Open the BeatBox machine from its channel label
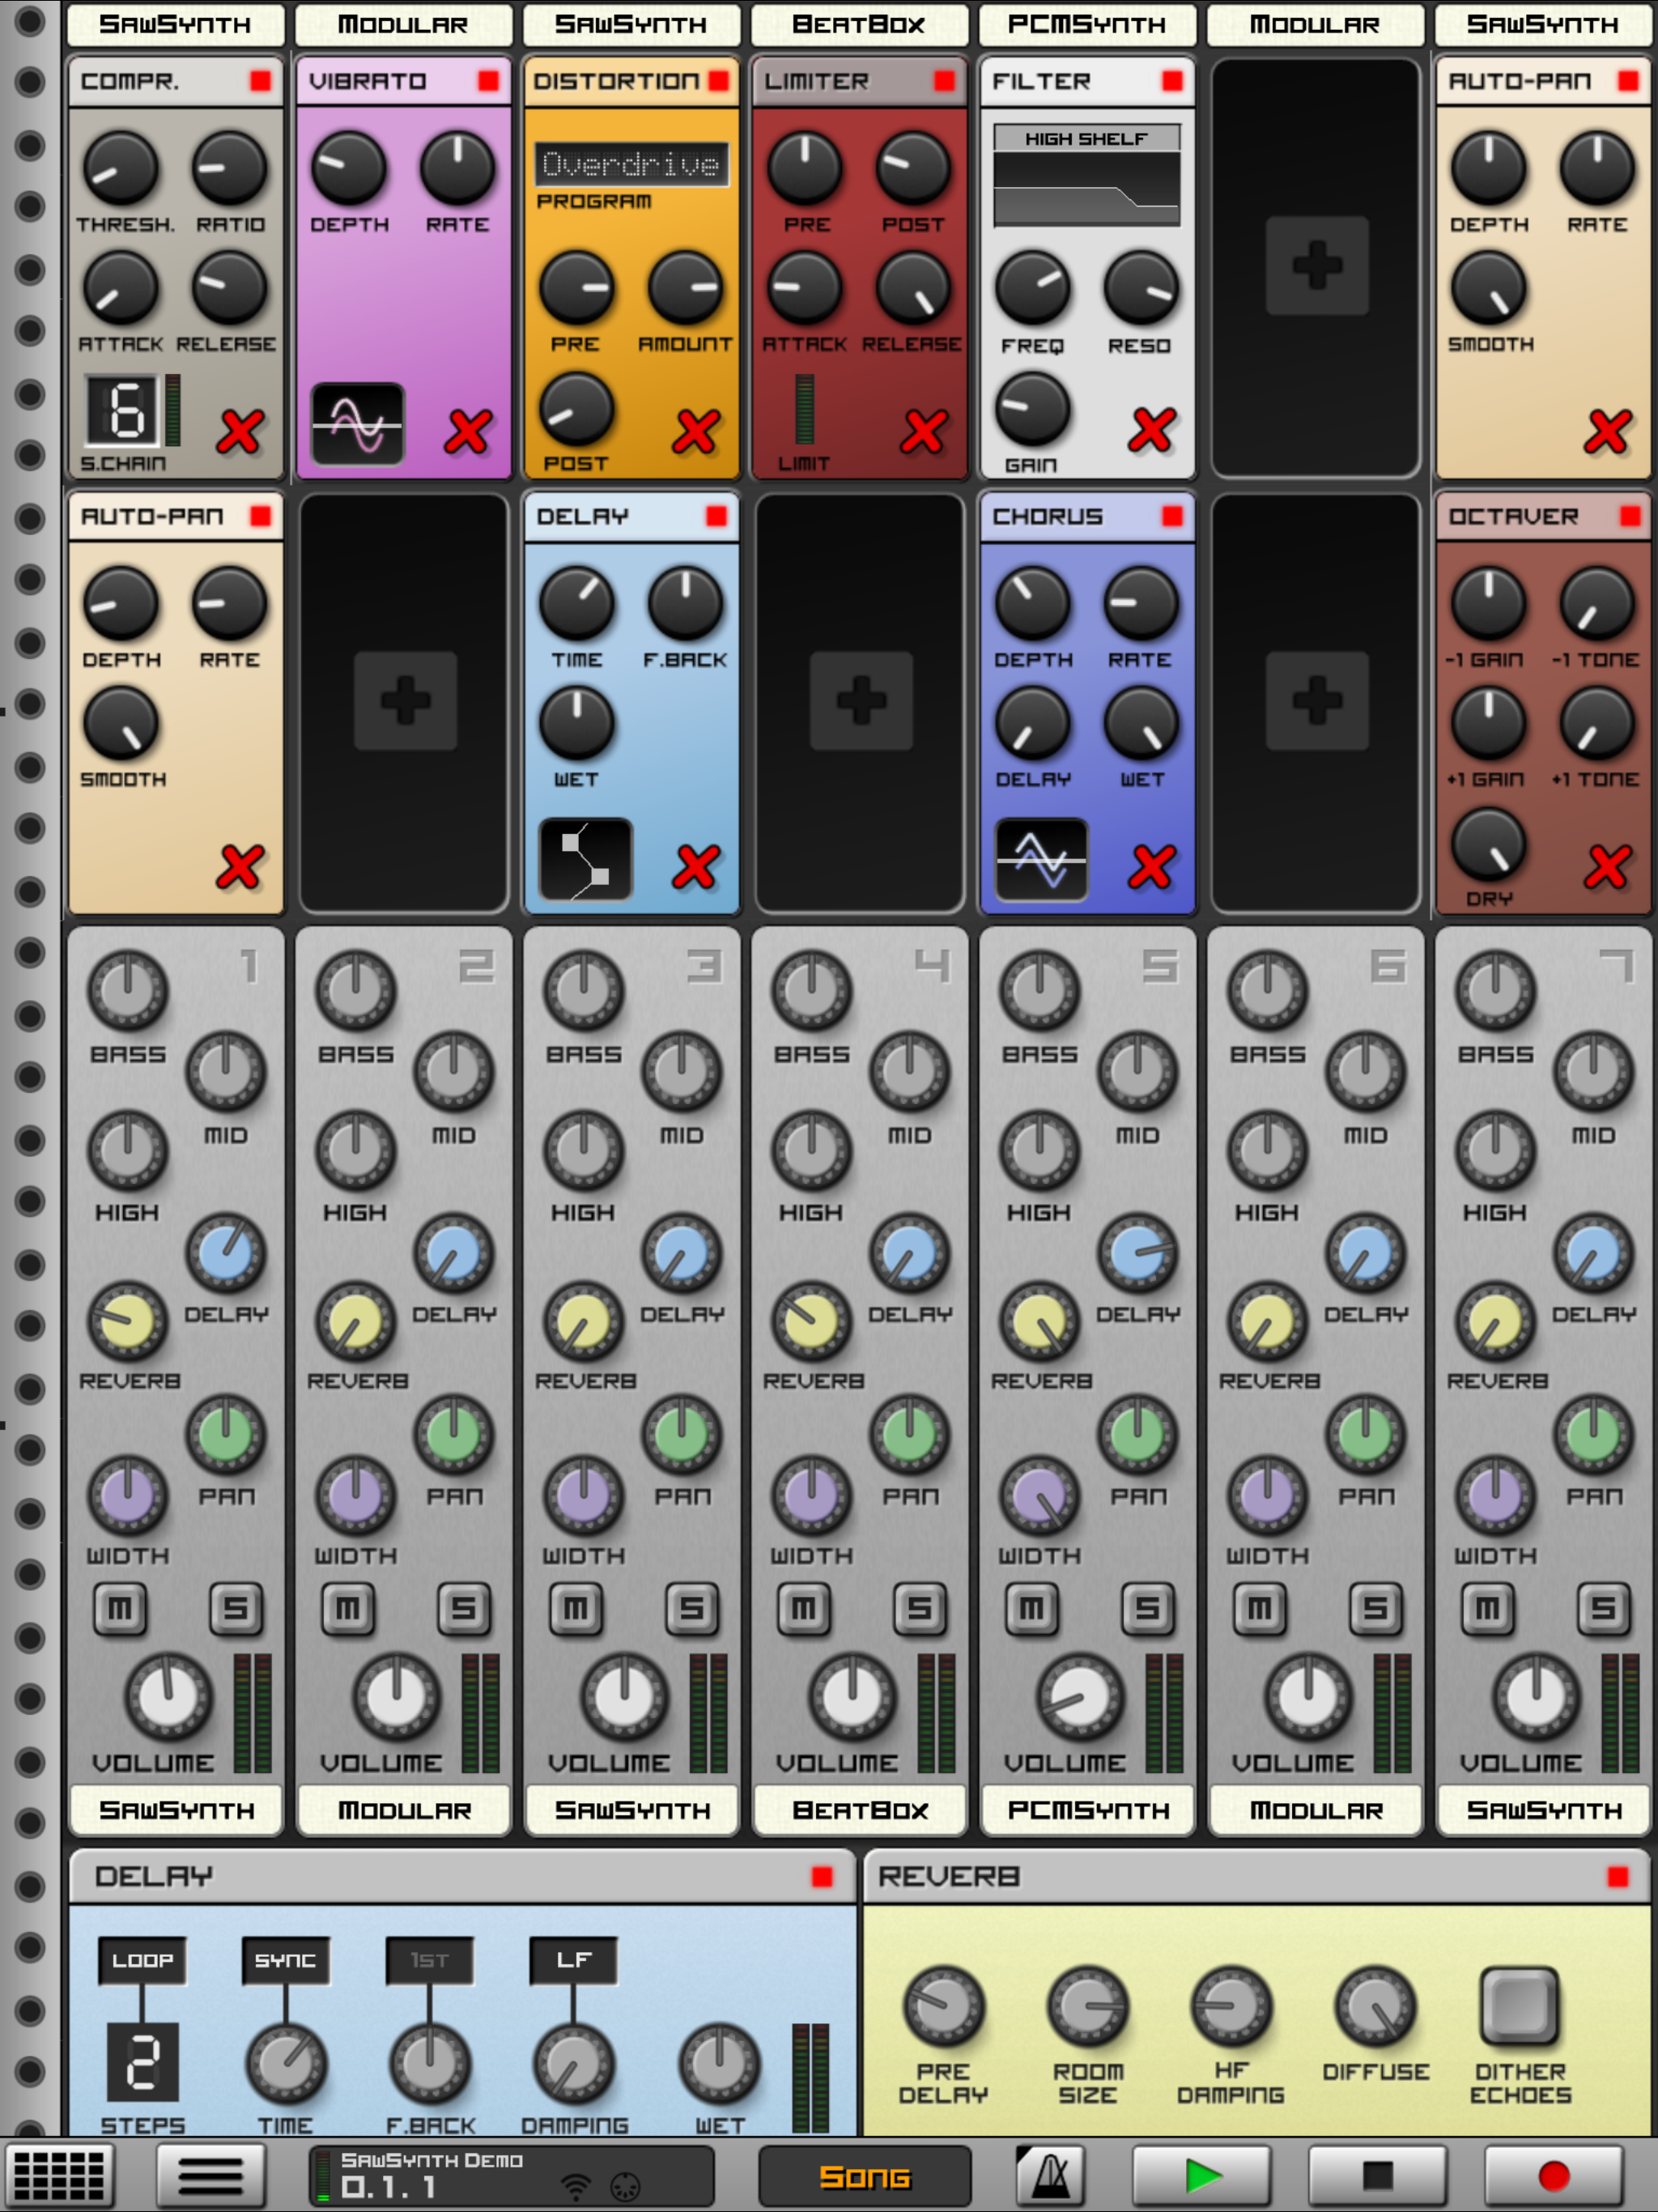Screen dimensions: 1658x2212 pyautogui.click(x=859, y=1810)
